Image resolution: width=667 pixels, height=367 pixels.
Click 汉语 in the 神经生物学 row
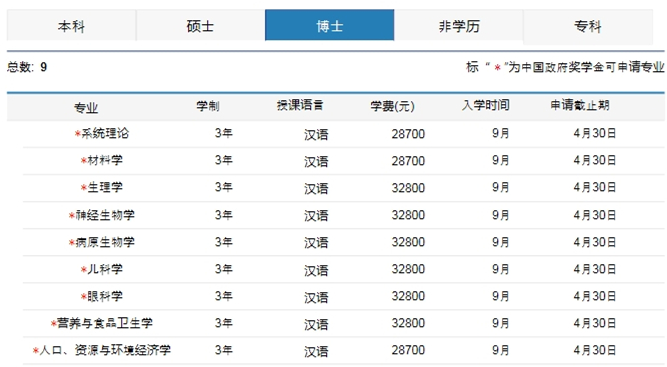click(316, 216)
